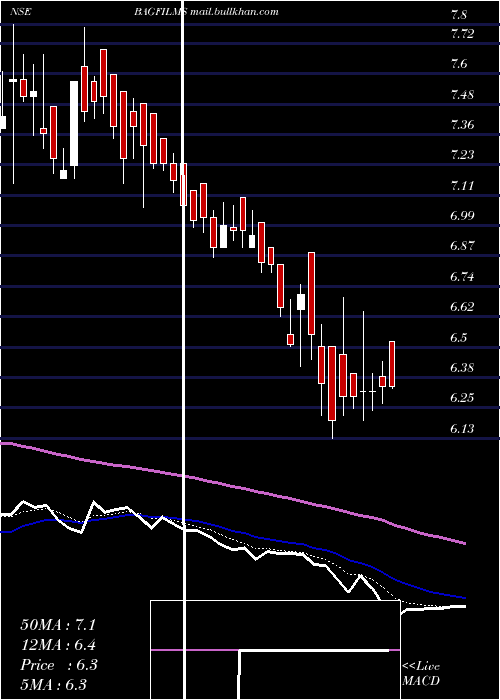Click the 5MA : 6.3 readout
Viewport: 500px width, 700px height.
pyautogui.click(x=53, y=684)
